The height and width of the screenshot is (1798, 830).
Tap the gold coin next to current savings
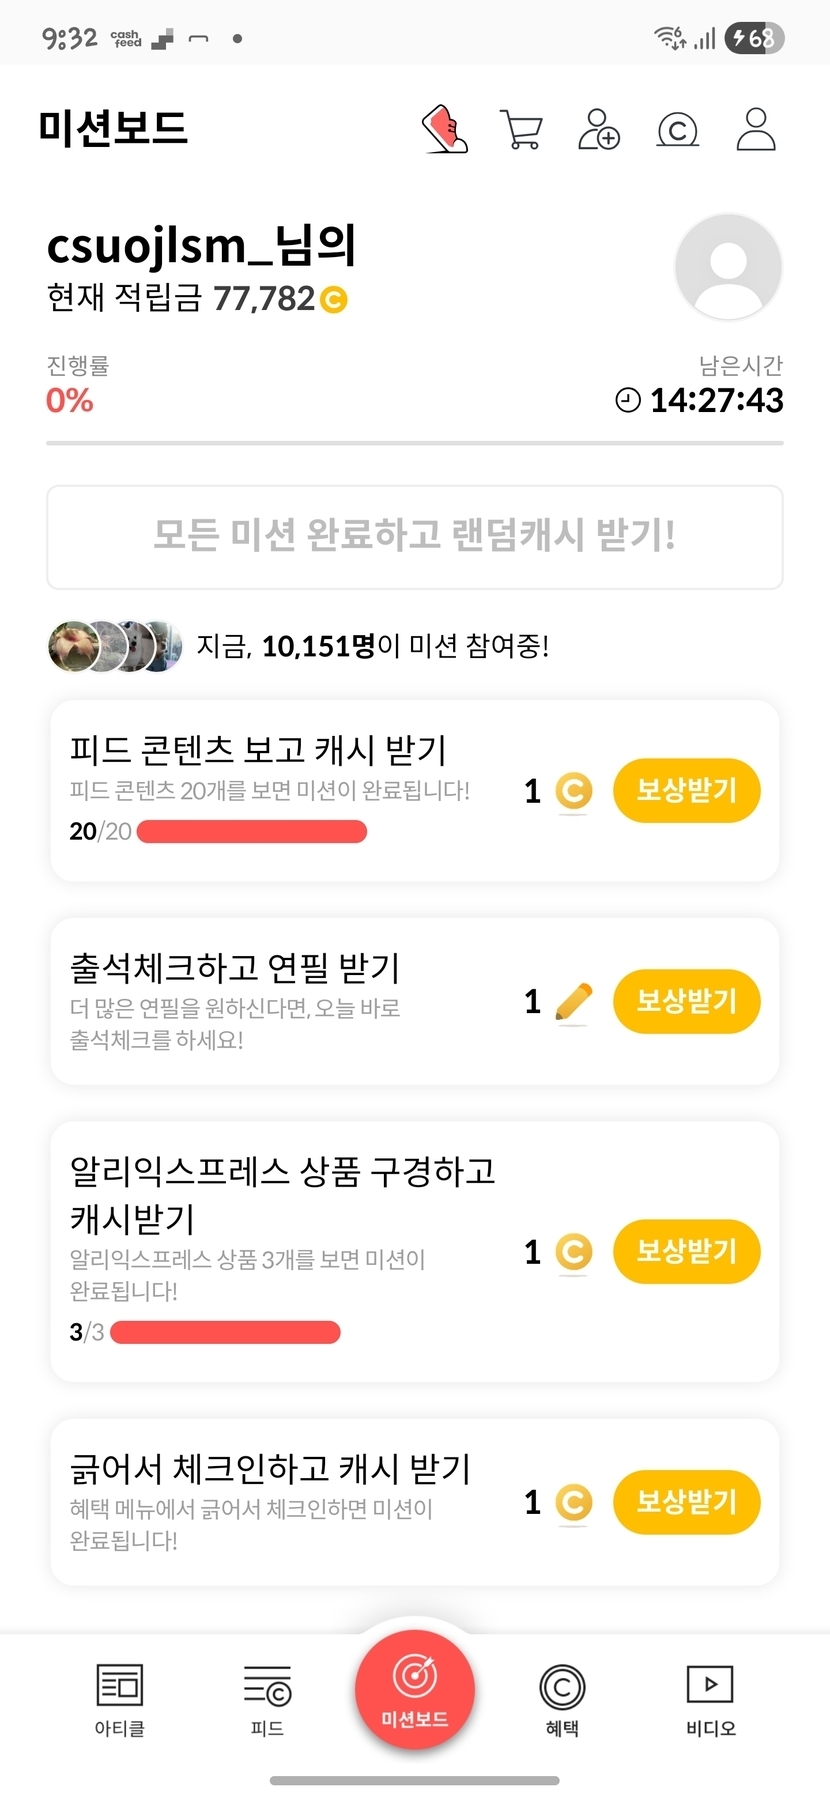333,299
